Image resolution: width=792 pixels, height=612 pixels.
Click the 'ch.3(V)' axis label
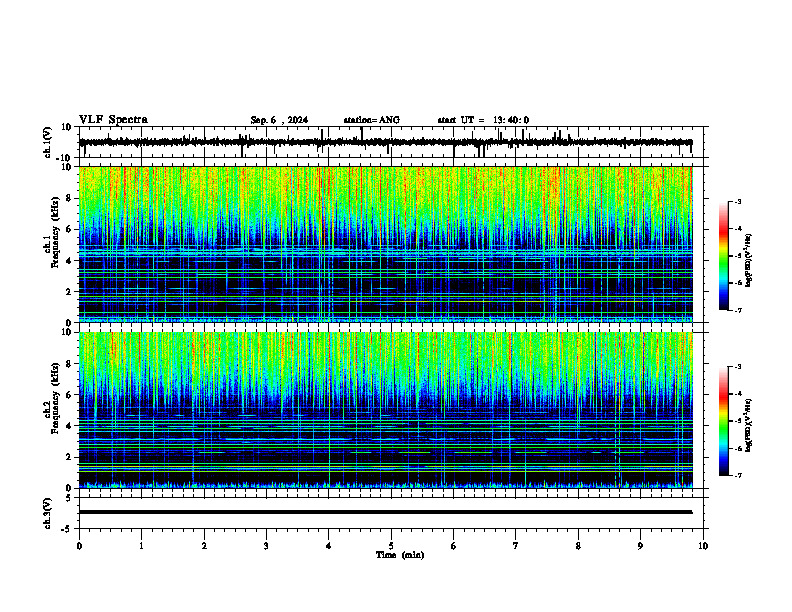pos(48,513)
